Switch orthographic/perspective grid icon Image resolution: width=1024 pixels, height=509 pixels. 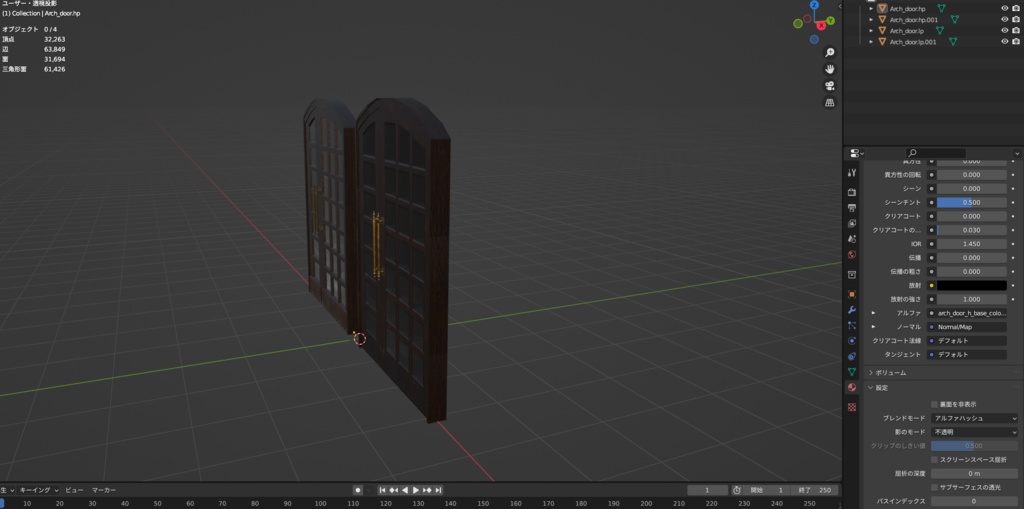(x=829, y=103)
